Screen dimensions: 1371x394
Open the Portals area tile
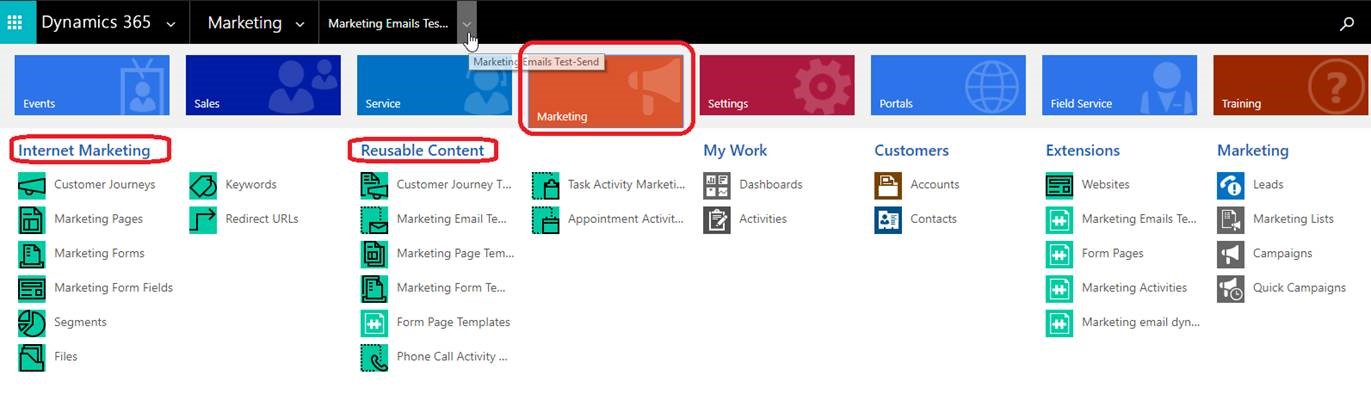click(x=948, y=85)
